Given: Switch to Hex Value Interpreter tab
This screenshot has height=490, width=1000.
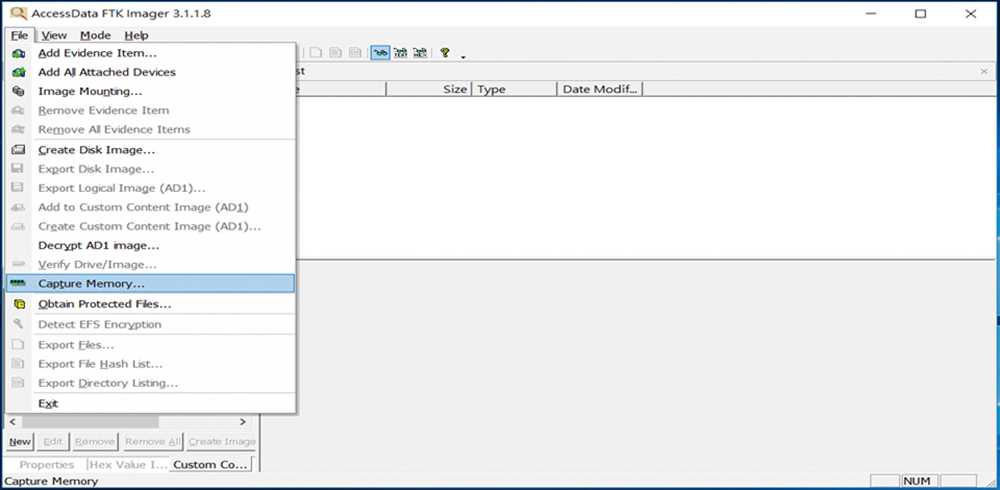Looking at the screenshot, I should pos(128,464).
